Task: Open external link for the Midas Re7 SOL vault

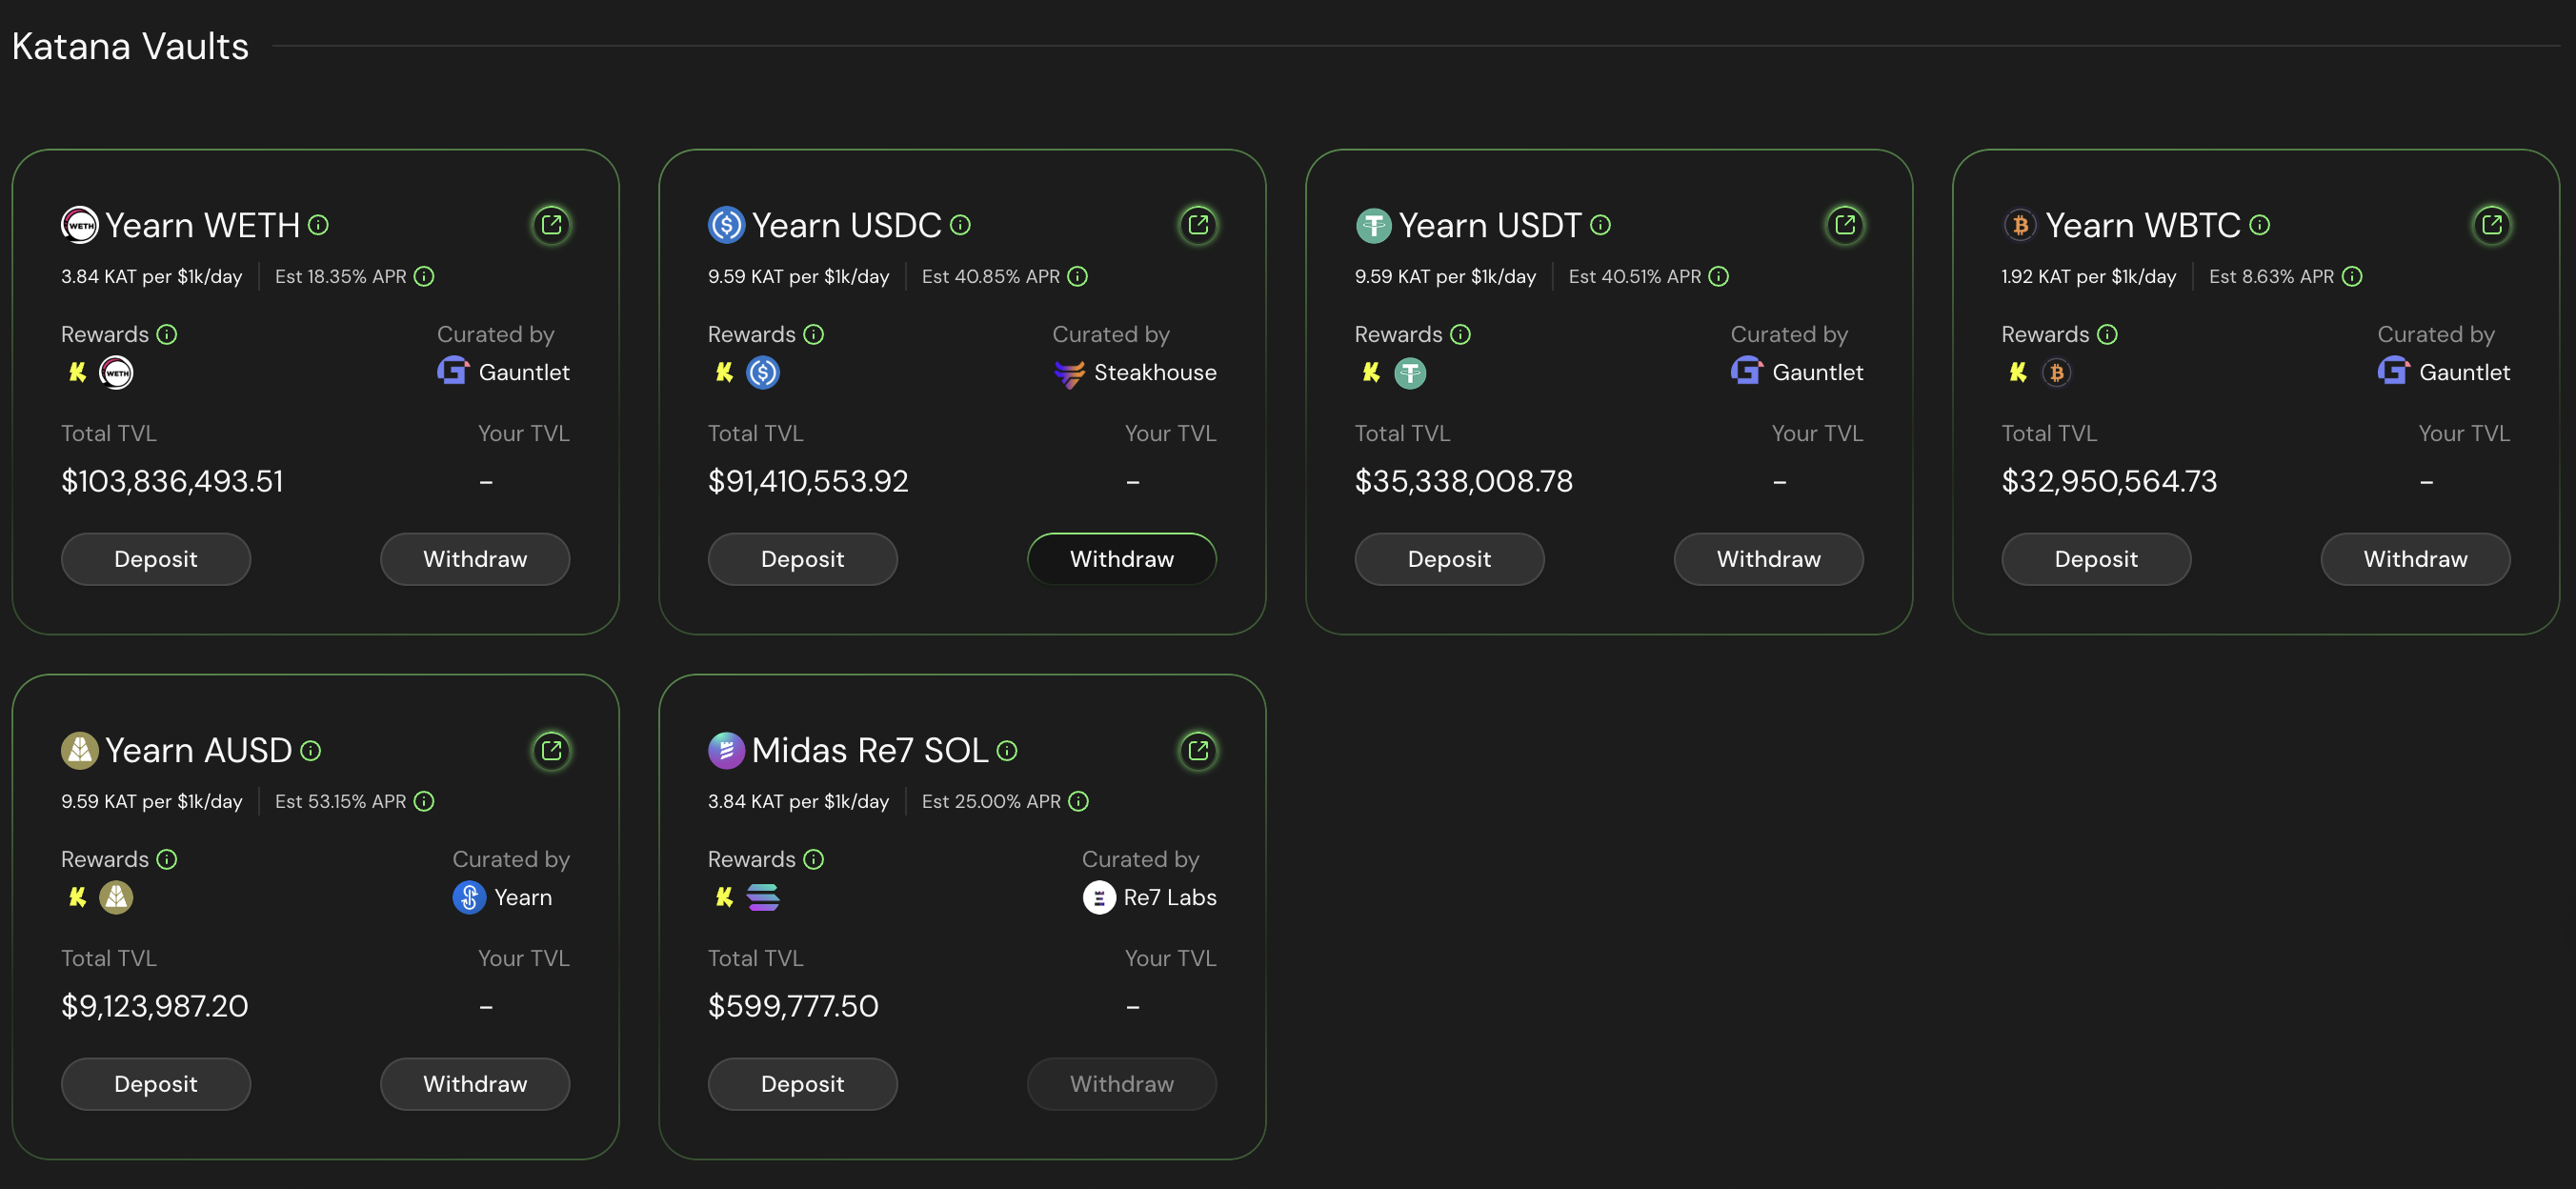Action: (x=1198, y=750)
